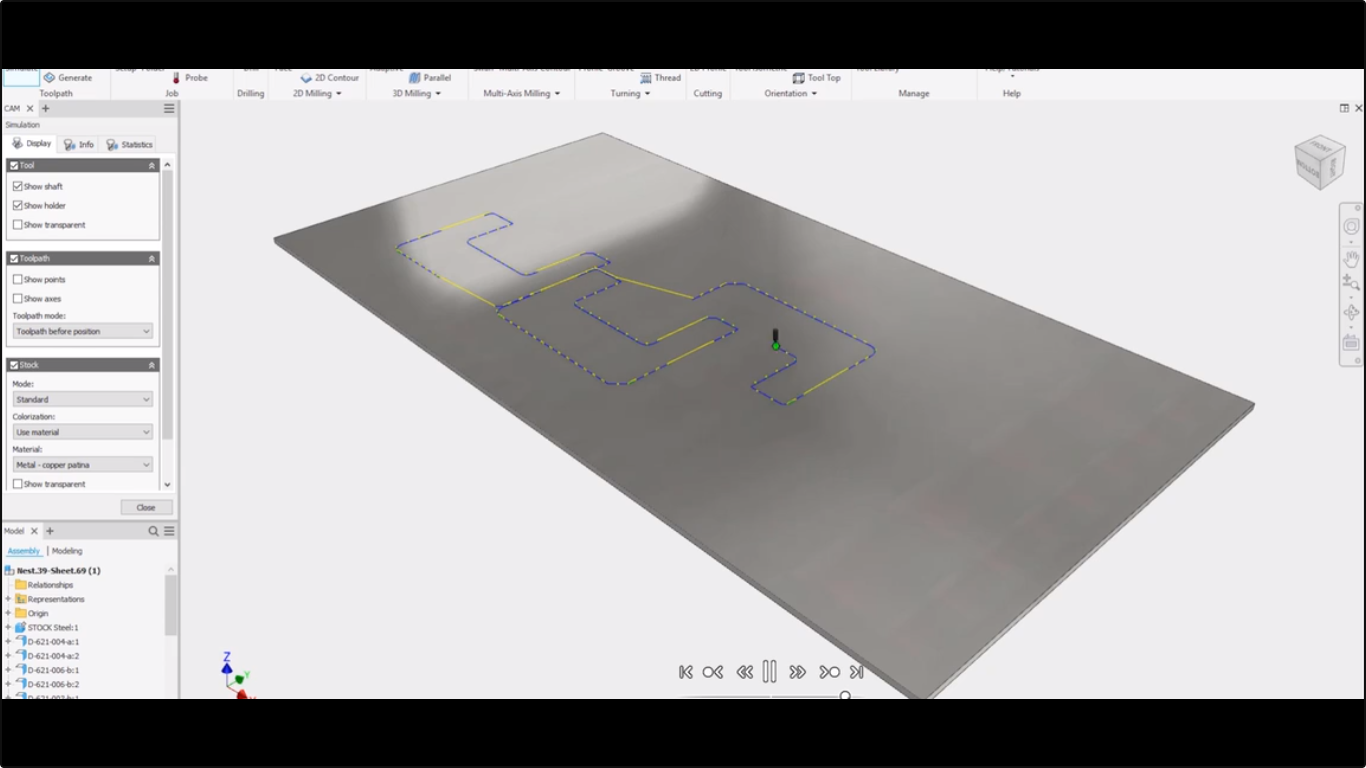
Task: Choose the 2D Contour operation
Action: [330, 77]
